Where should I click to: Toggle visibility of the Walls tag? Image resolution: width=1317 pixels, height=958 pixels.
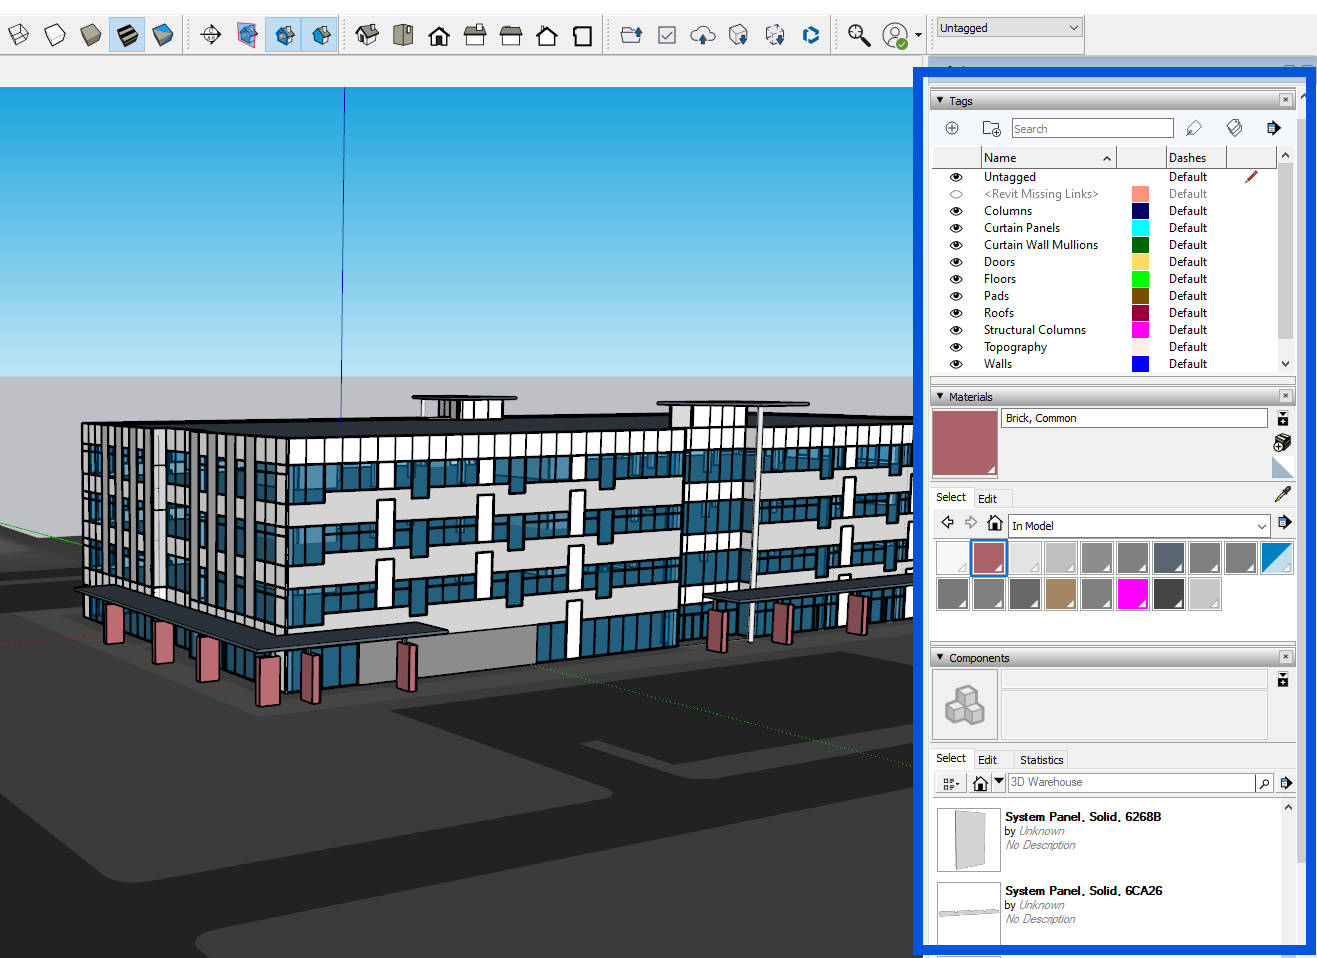pyautogui.click(x=955, y=363)
